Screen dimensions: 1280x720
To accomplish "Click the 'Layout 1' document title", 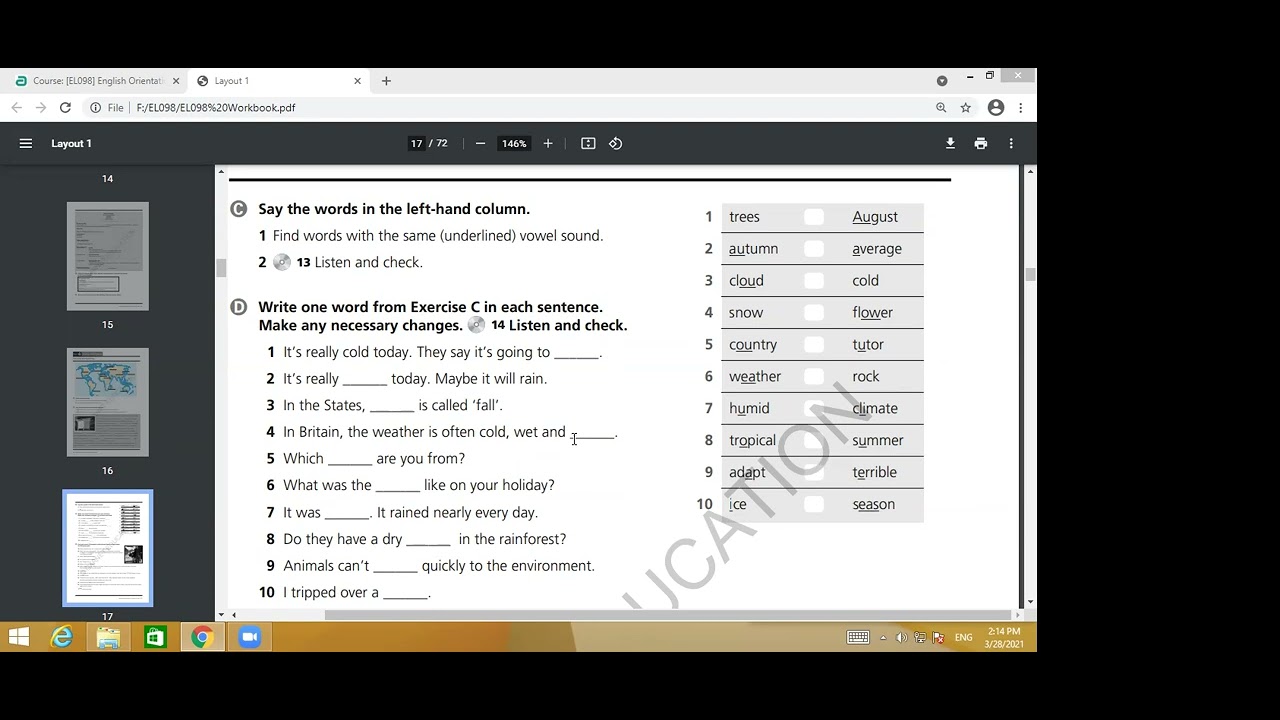I will (71, 144).
